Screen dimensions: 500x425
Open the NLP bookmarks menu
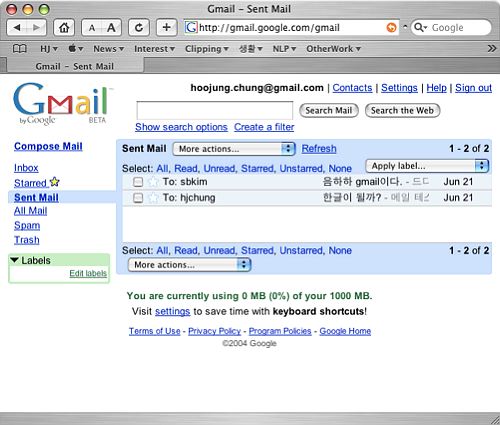284,49
